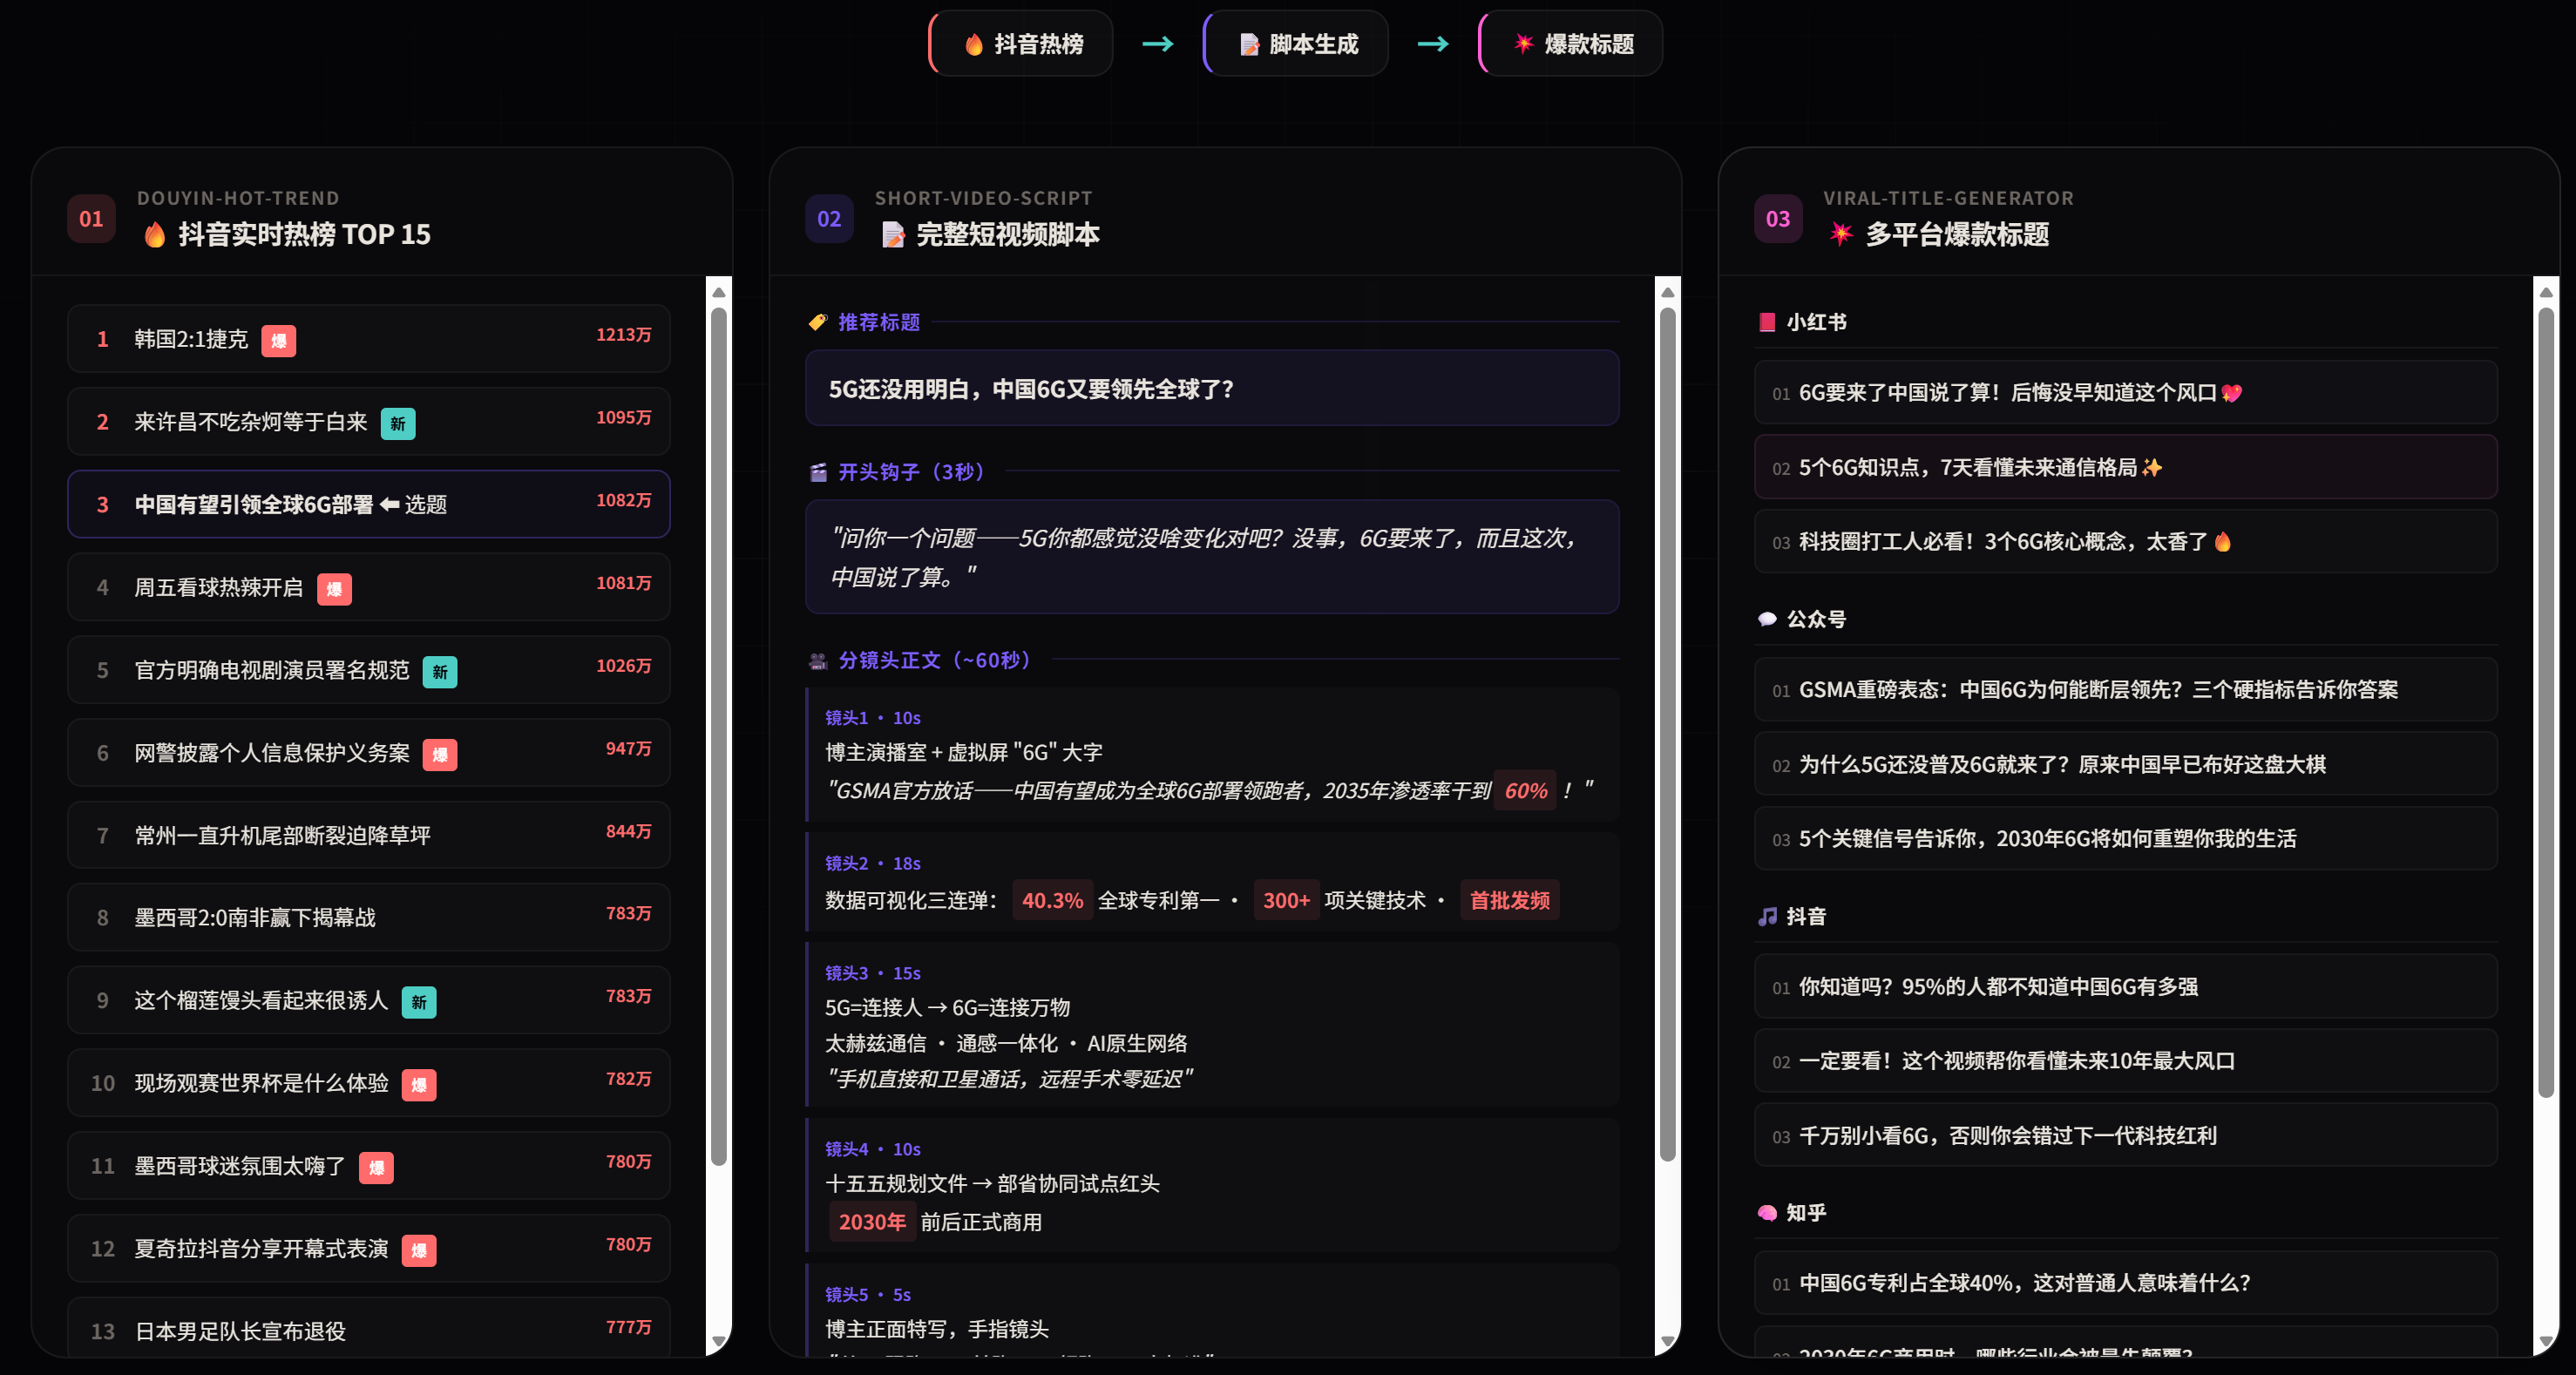Select hot topic 中国有望引领全球6G部署
Viewport: 2576px width, 1375px height.
(x=369, y=504)
